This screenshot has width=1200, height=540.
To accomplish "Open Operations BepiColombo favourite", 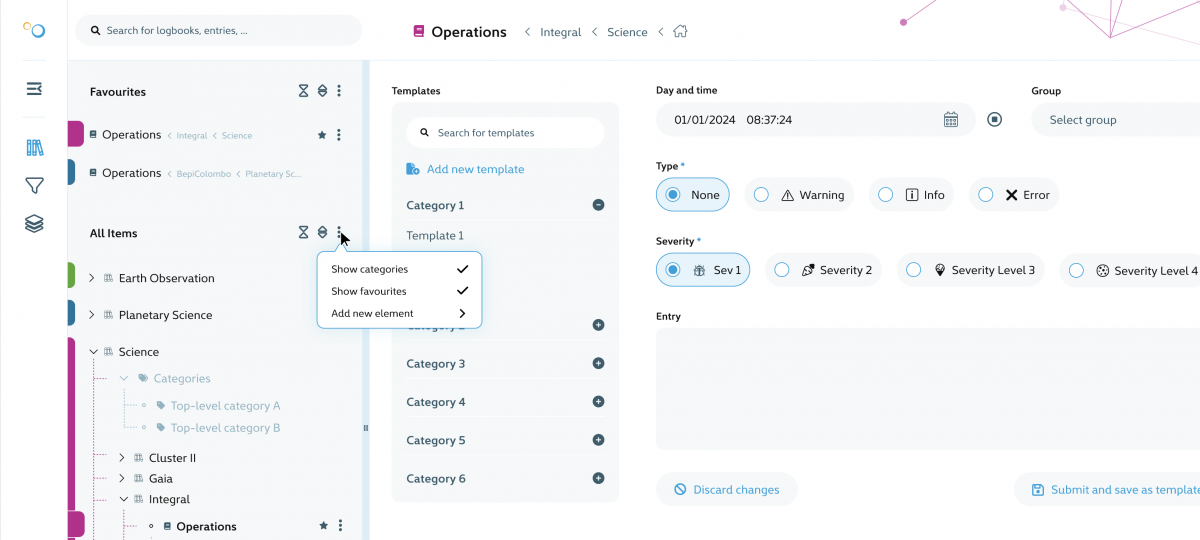I will coord(195,173).
